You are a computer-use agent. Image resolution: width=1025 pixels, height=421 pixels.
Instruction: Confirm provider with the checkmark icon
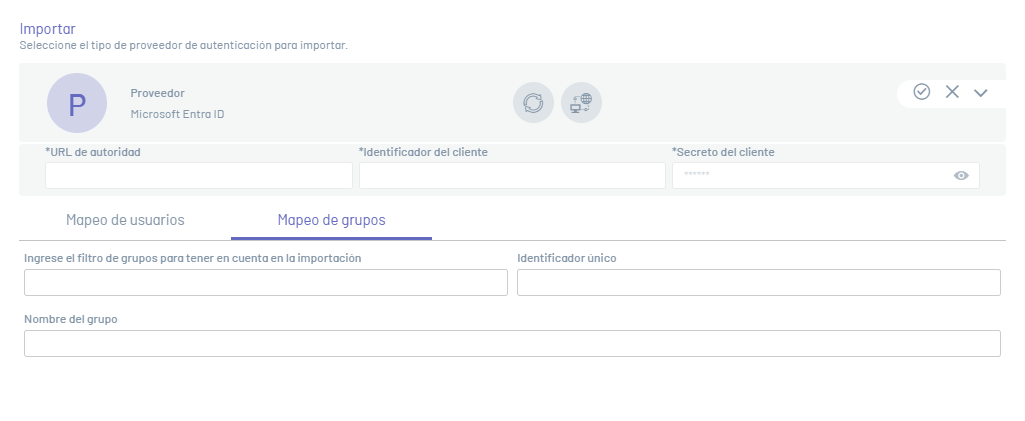coord(922,92)
